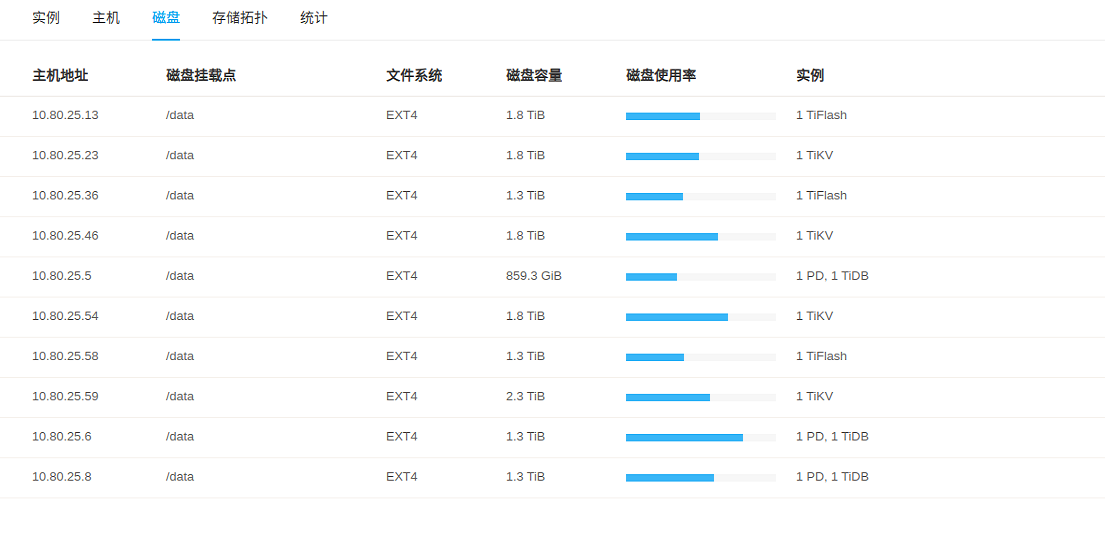This screenshot has height=560, width=1105.
Task: Click the 1 TiFlash instance for 10.80.25.36
Action: tap(821, 195)
